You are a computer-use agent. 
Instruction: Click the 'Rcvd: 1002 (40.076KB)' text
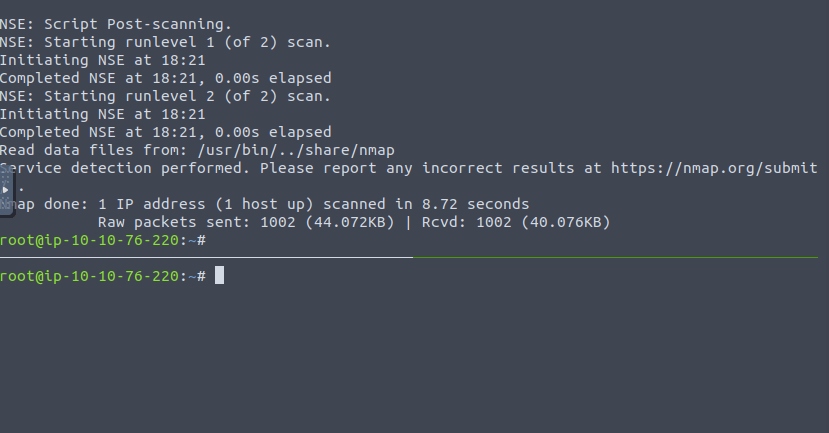(x=516, y=223)
